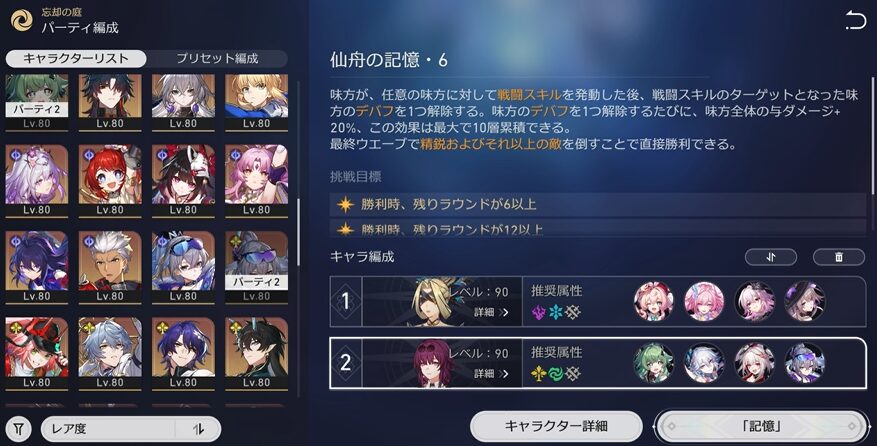
Task: Click the 「記憶」 start button
Action: coord(762,426)
